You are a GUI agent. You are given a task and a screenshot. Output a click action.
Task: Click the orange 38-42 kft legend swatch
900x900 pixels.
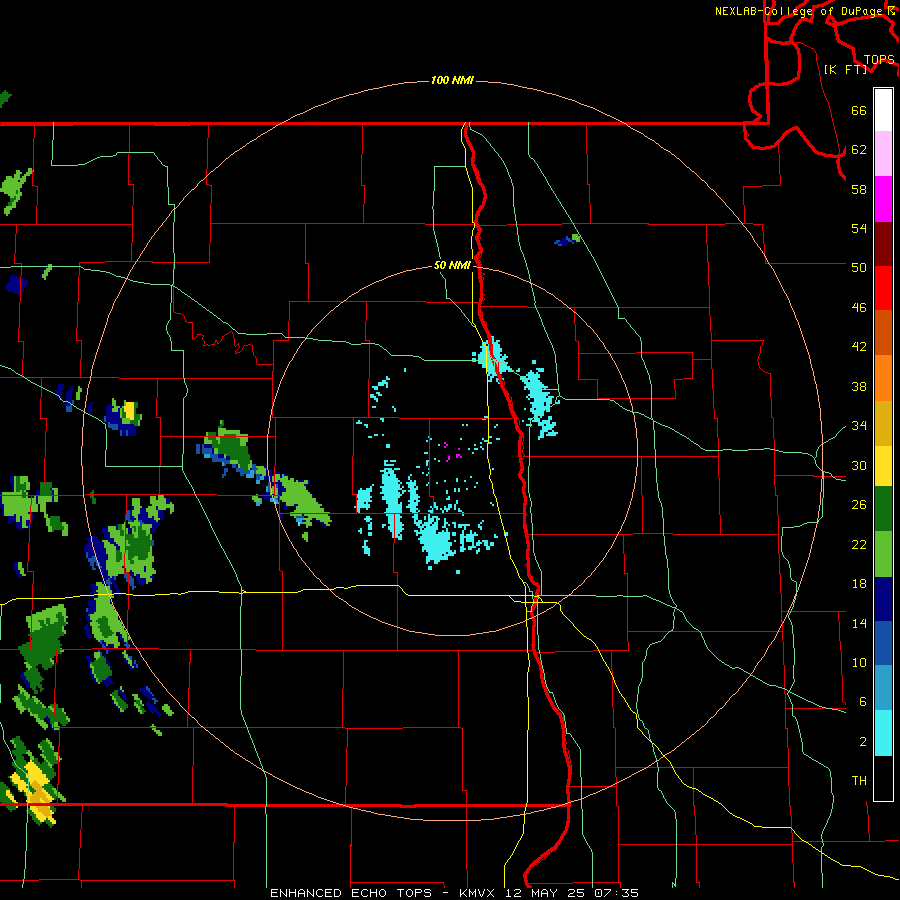pos(883,378)
